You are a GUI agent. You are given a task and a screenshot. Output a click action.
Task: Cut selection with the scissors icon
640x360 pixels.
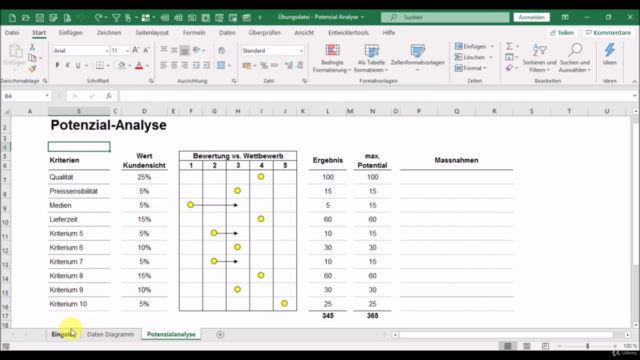pos(32,47)
